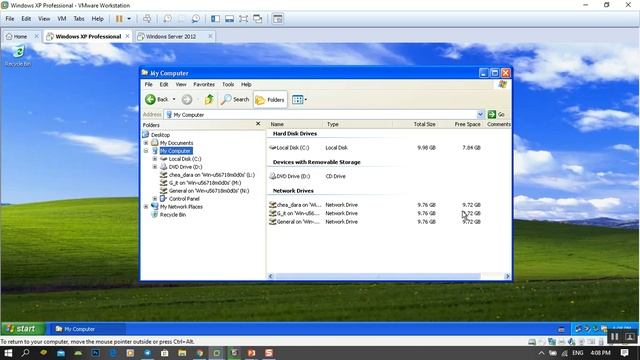The image size is (640, 360).
Task: Click the Go button beside address bar
Action: pos(496,115)
